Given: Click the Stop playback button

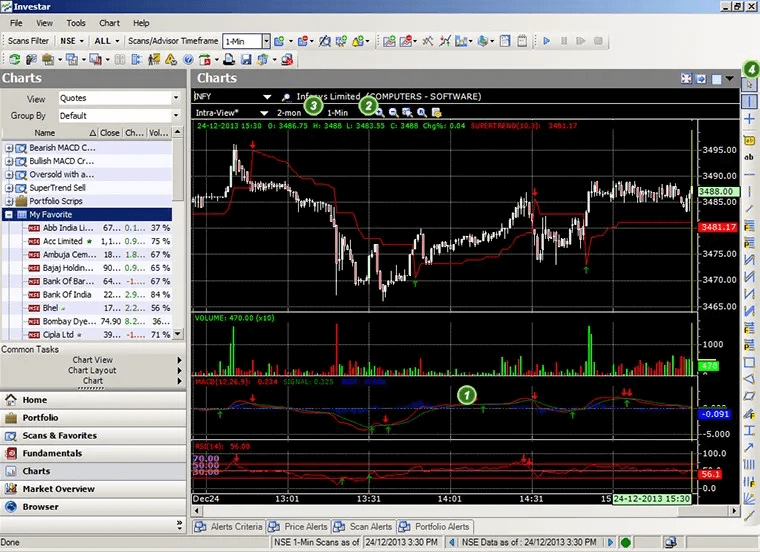Looking at the screenshot, I should pos(598,41).
